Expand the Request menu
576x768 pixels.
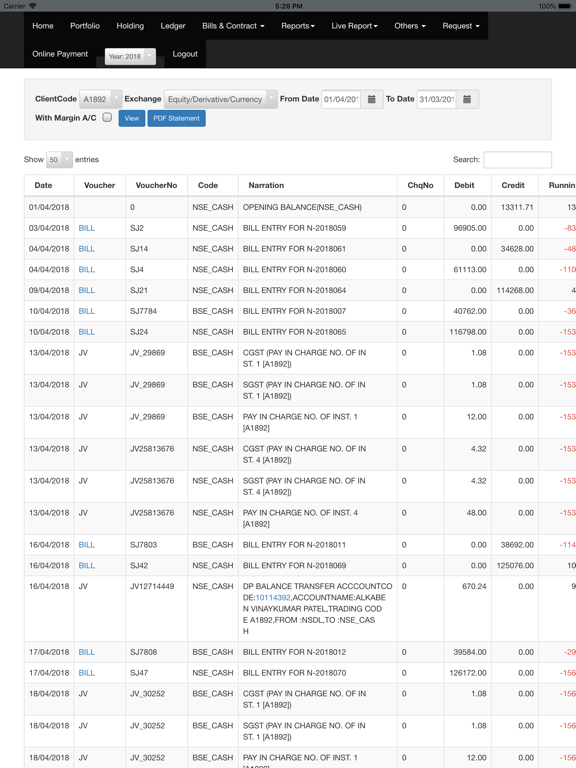[x=461, y=26]
